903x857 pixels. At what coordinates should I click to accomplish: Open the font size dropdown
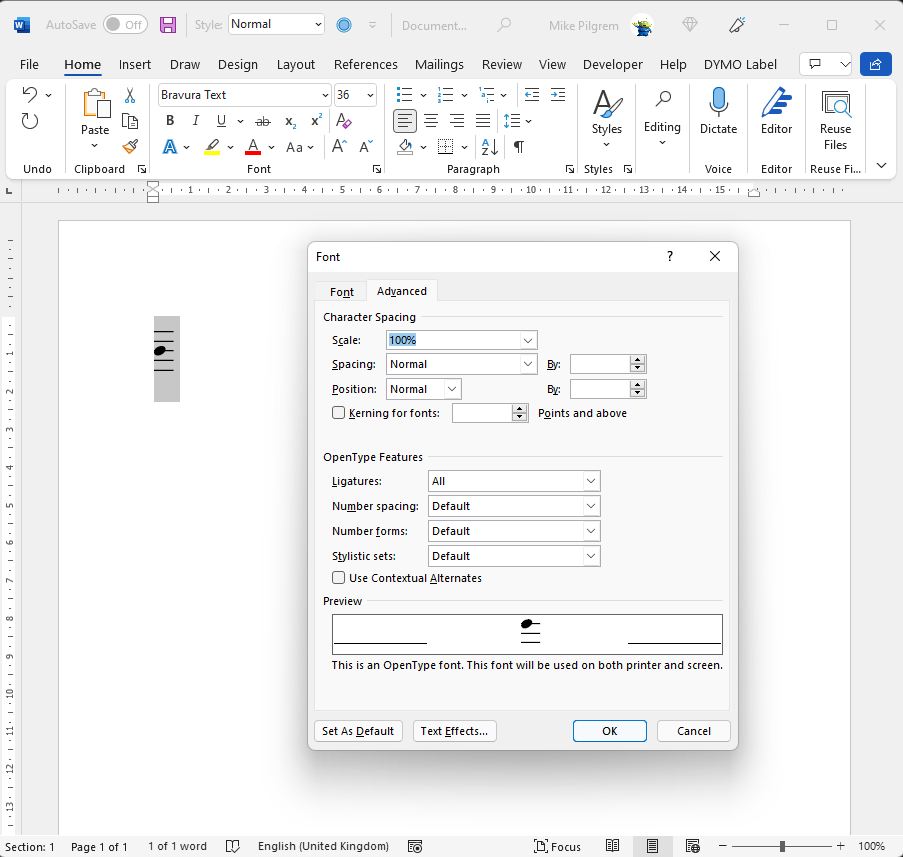(370, 95)
